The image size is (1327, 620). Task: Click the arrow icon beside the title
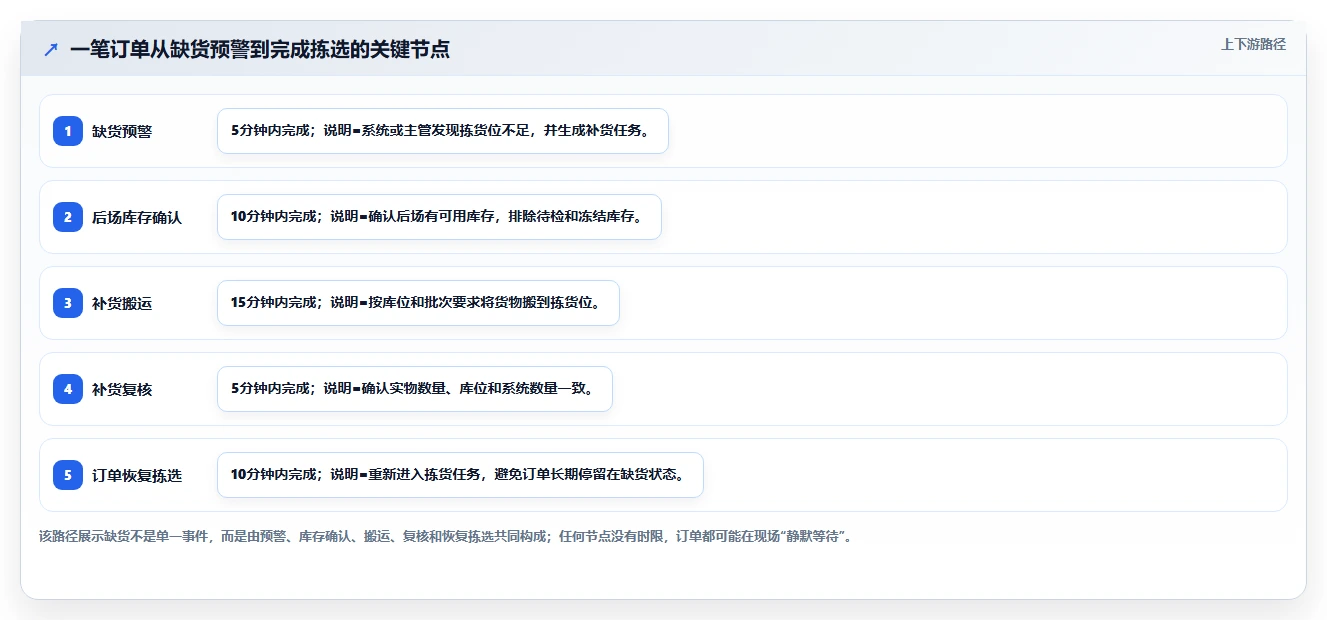click(x=51, y=49)
